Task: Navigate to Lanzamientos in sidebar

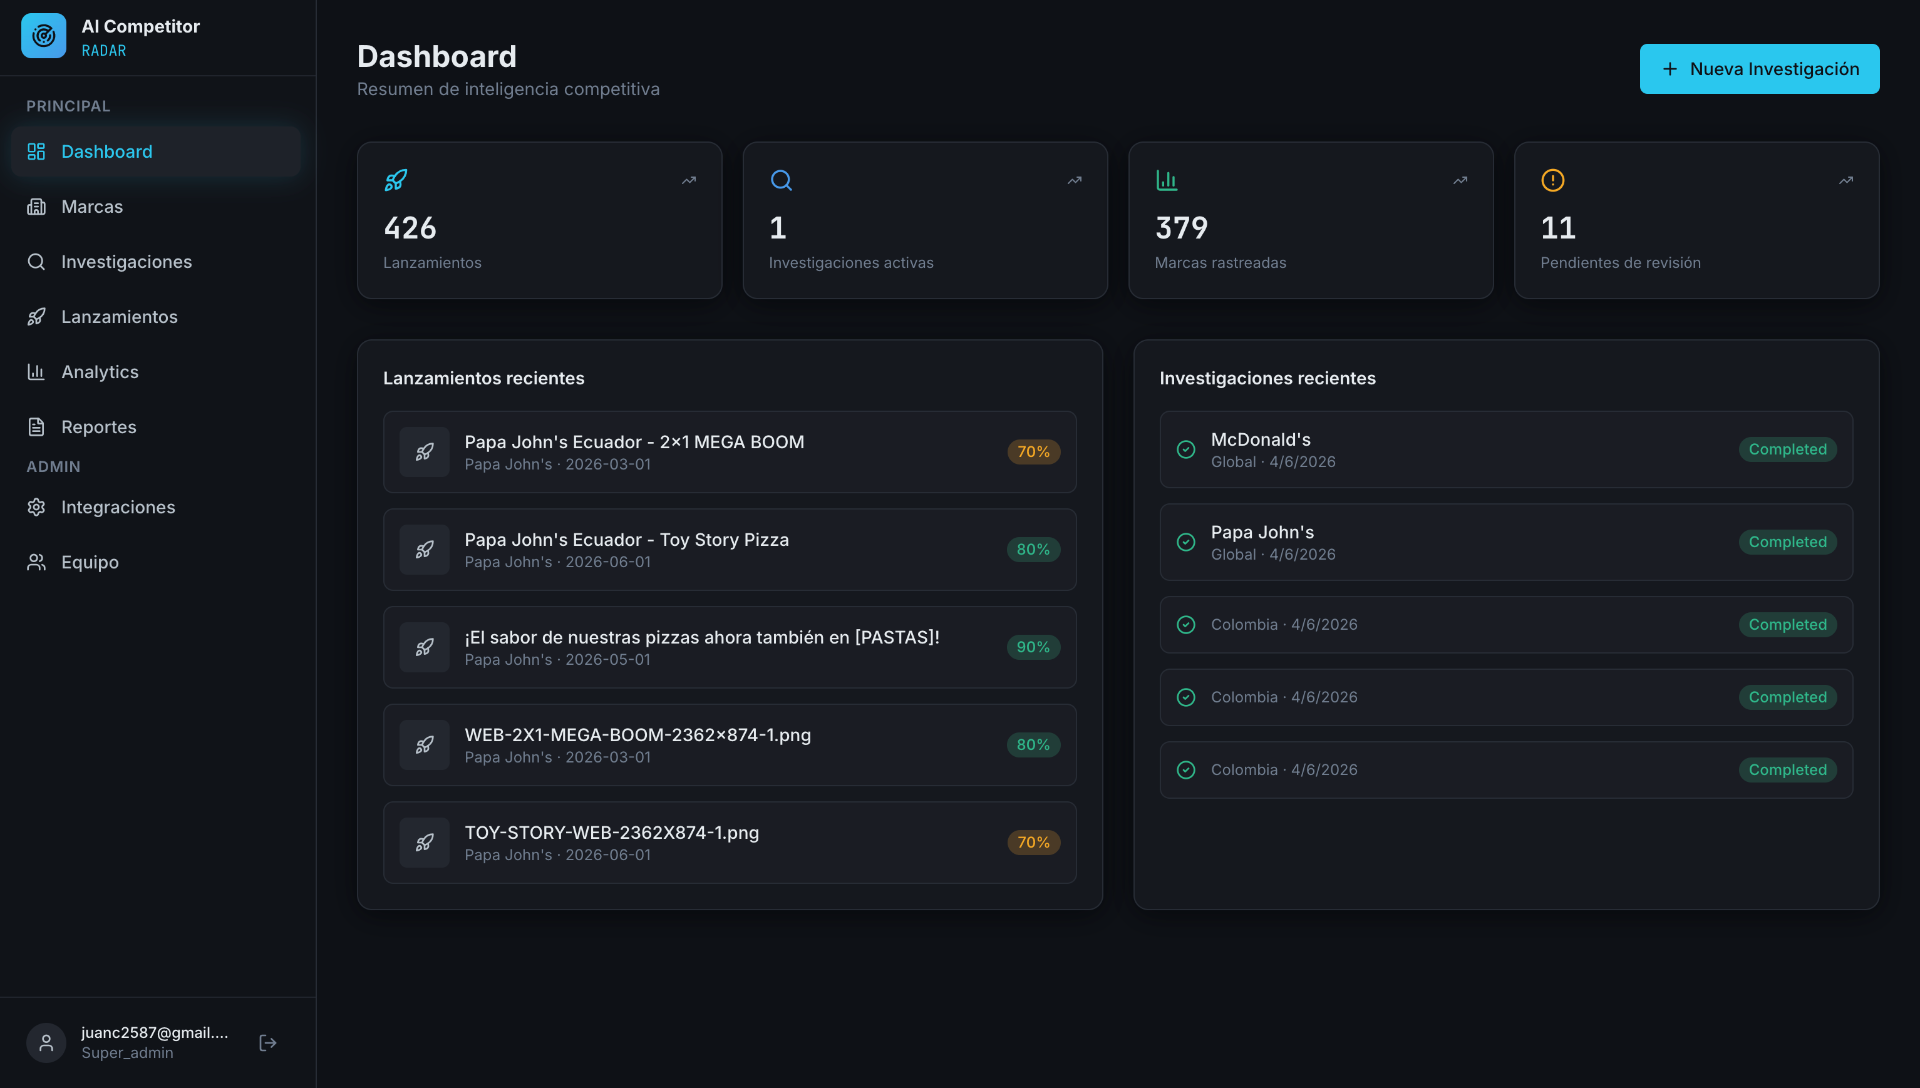Action: point(156,317)
